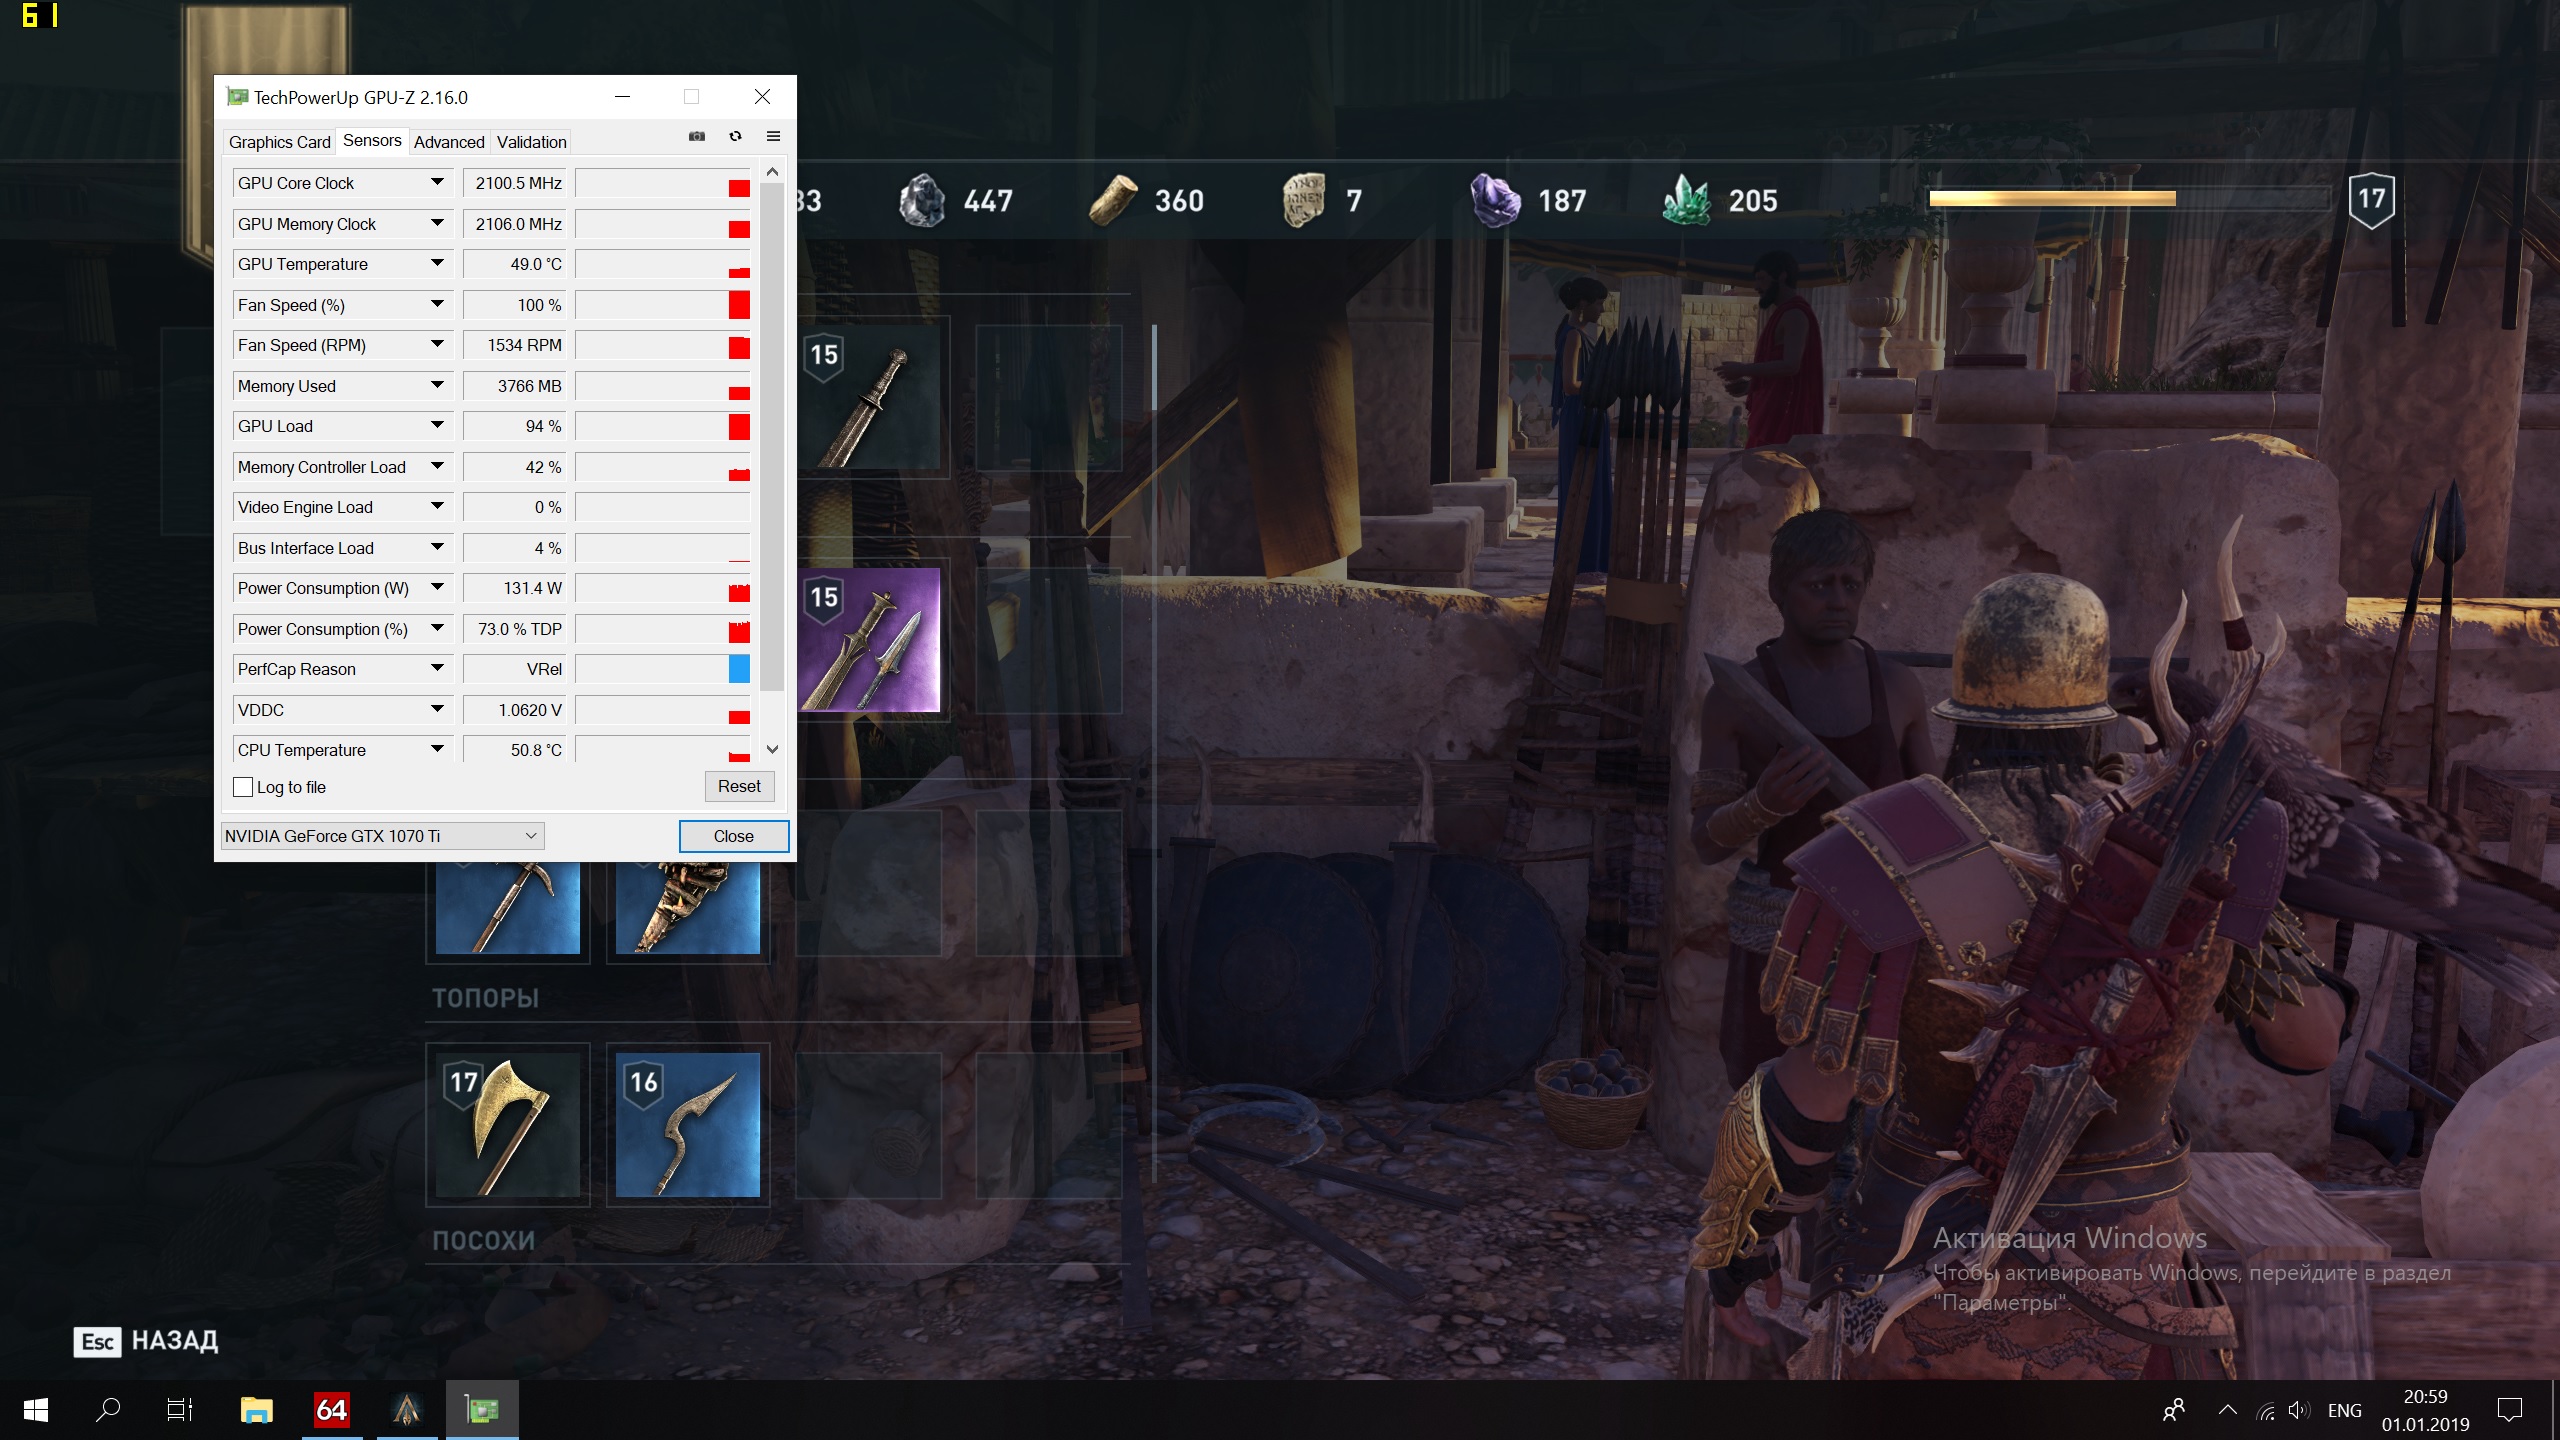Select level 15 dagger item slot
2560x1440 pixels.
coord(871,398)
